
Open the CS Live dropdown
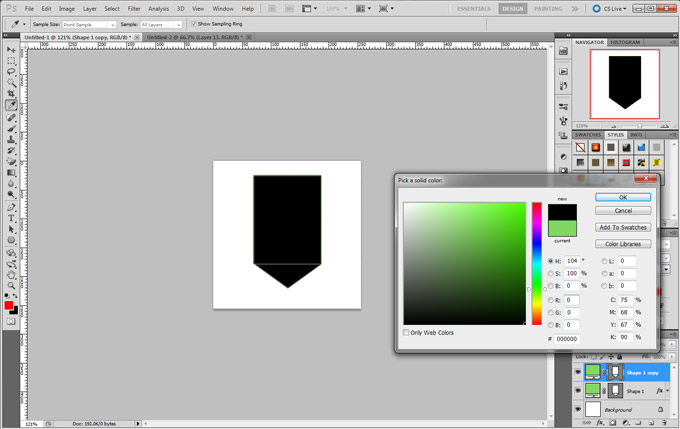[x=610, y=8]
